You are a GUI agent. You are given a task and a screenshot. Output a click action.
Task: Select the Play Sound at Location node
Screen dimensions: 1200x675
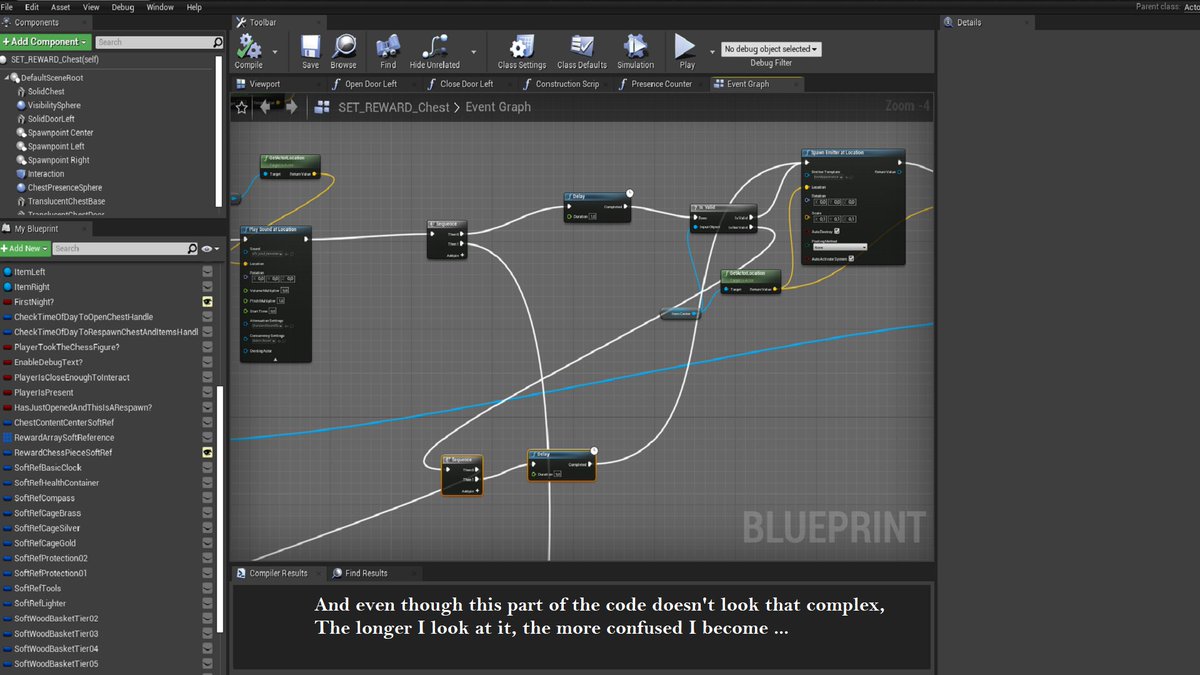pyautogui.click(x=276, y=294)
